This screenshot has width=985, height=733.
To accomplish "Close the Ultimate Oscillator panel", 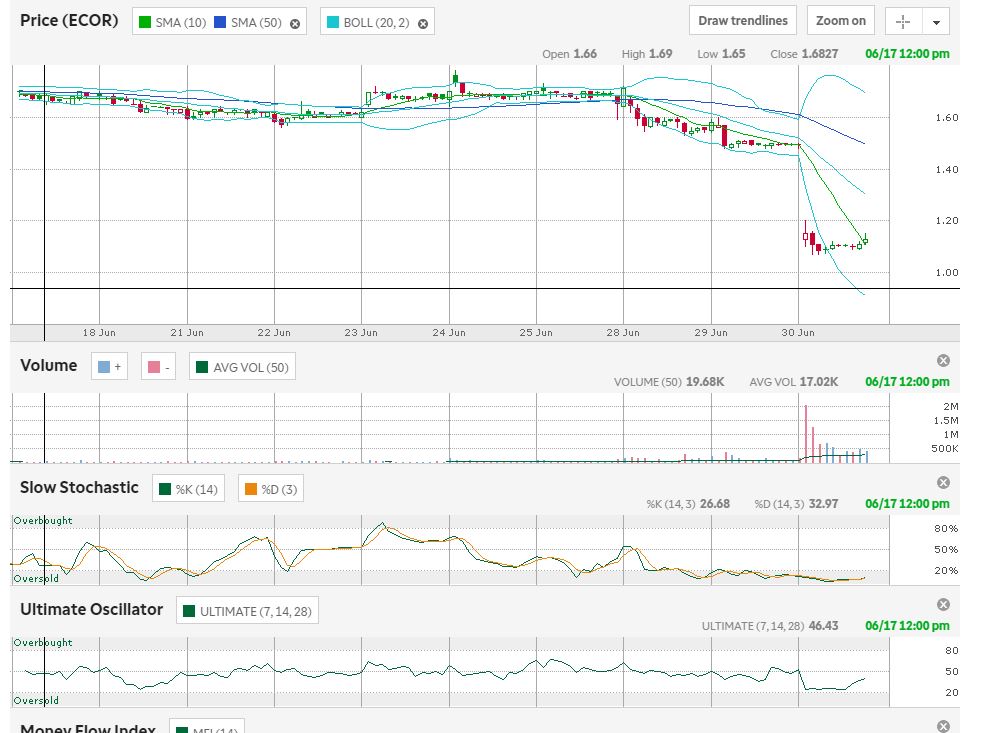I will pyautogui.click(x=943, y=604).
